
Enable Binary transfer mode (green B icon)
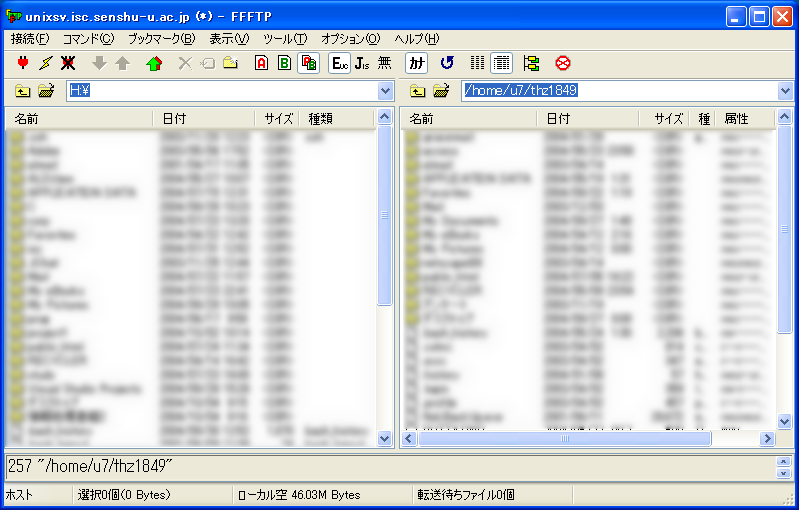coord(284,63)
